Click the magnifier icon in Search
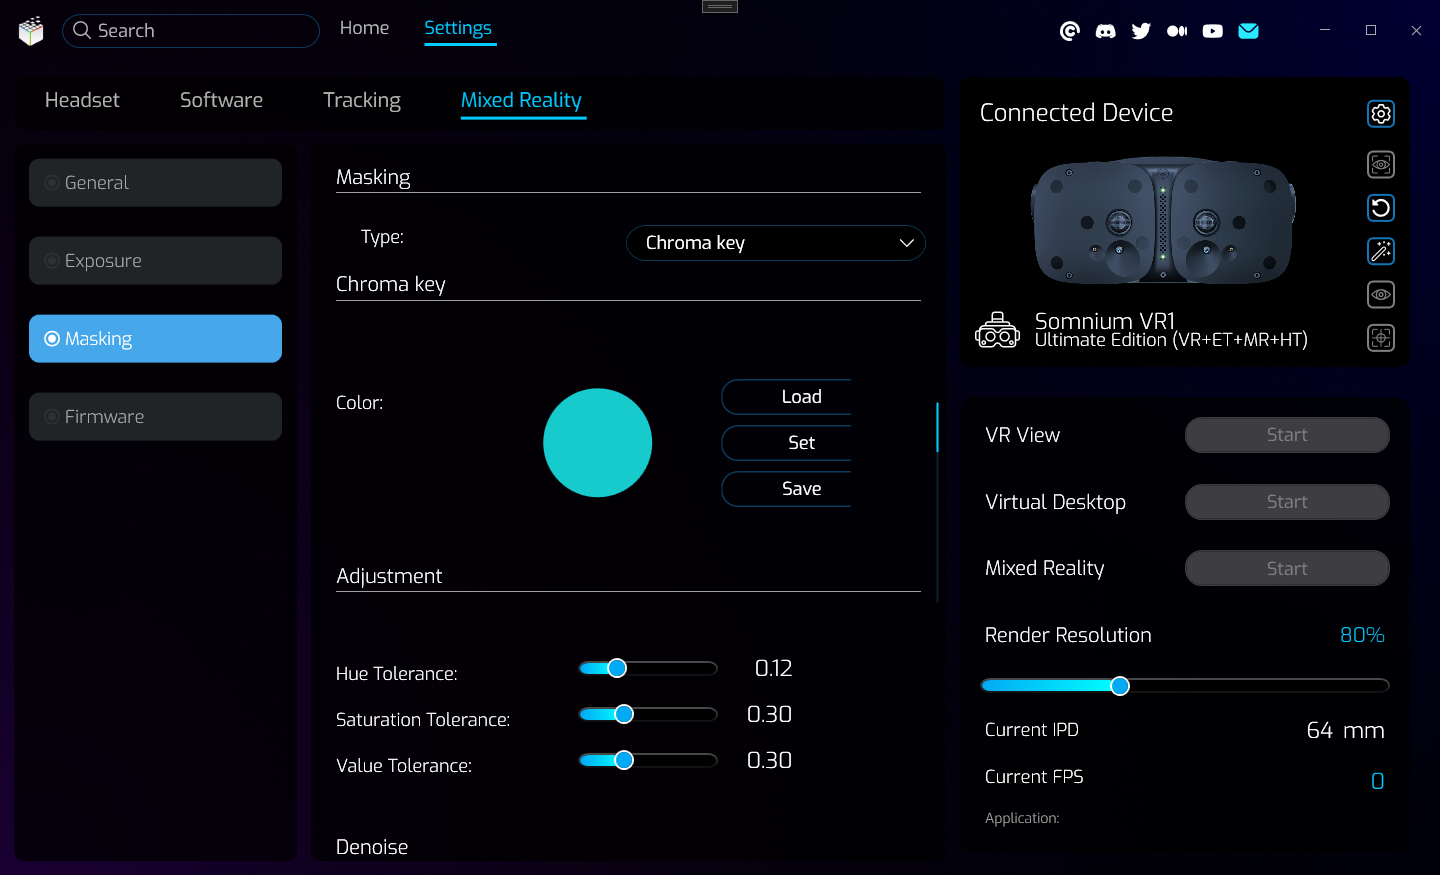This screenshot has height=875, width=1440. point(82,30)
